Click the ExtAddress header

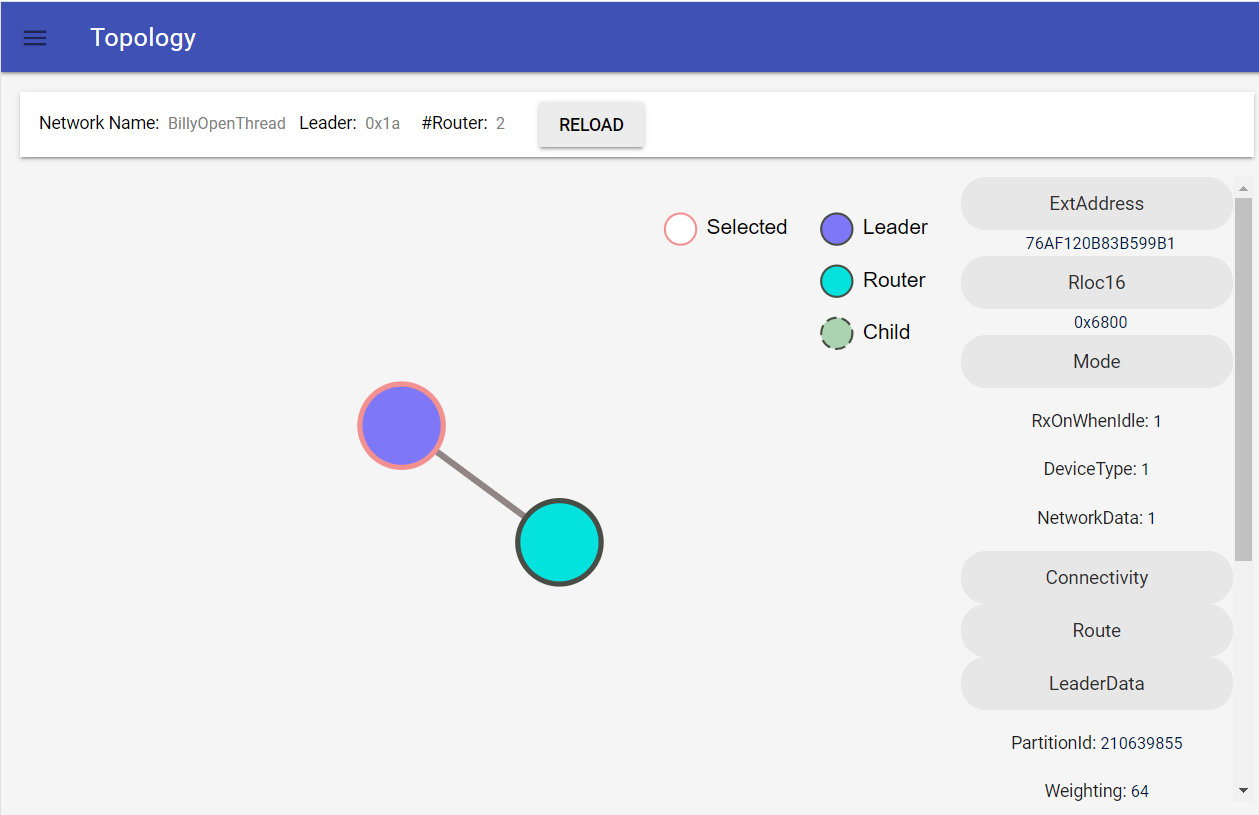(x=1096, y=204)
